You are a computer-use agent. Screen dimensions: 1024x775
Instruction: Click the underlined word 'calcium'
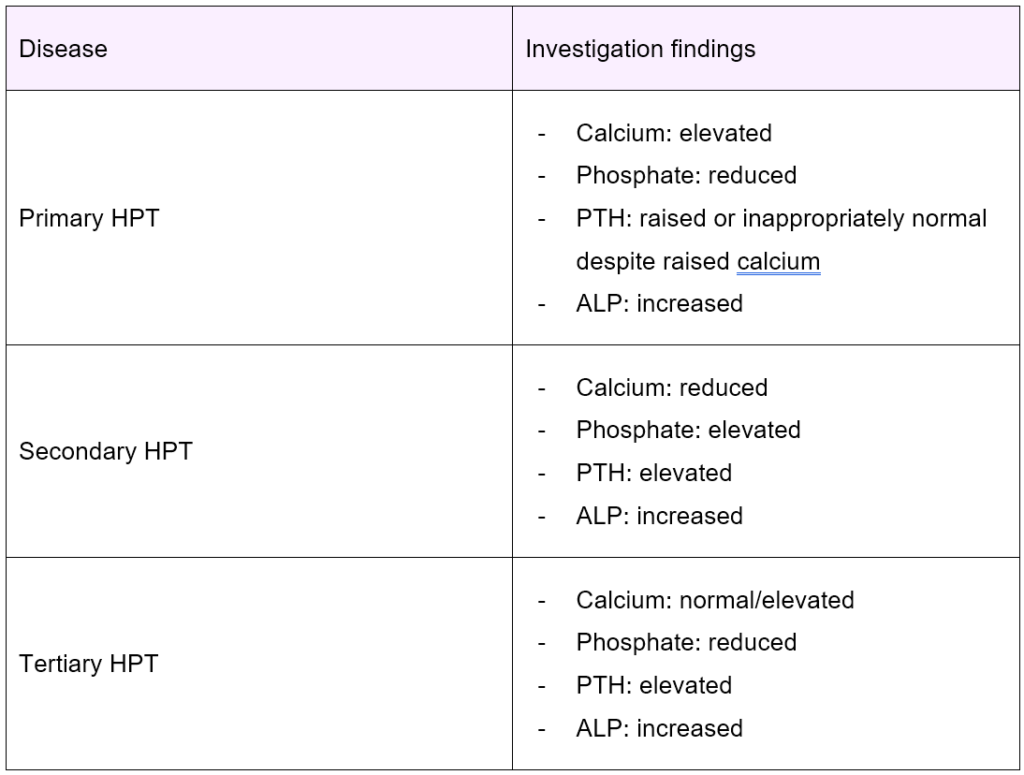[778, 261]
